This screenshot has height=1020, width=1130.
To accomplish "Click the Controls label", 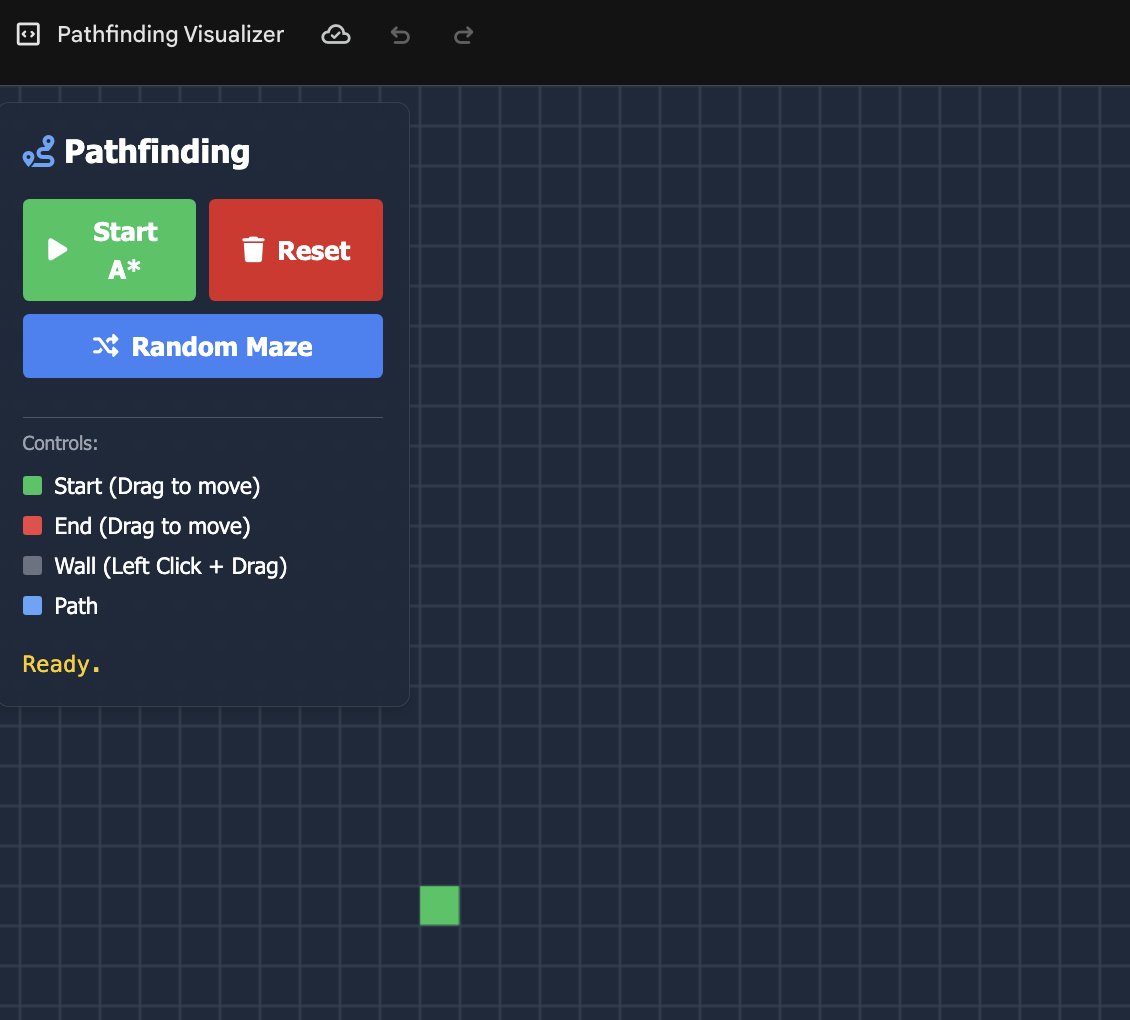I will (x=59, y=443).
